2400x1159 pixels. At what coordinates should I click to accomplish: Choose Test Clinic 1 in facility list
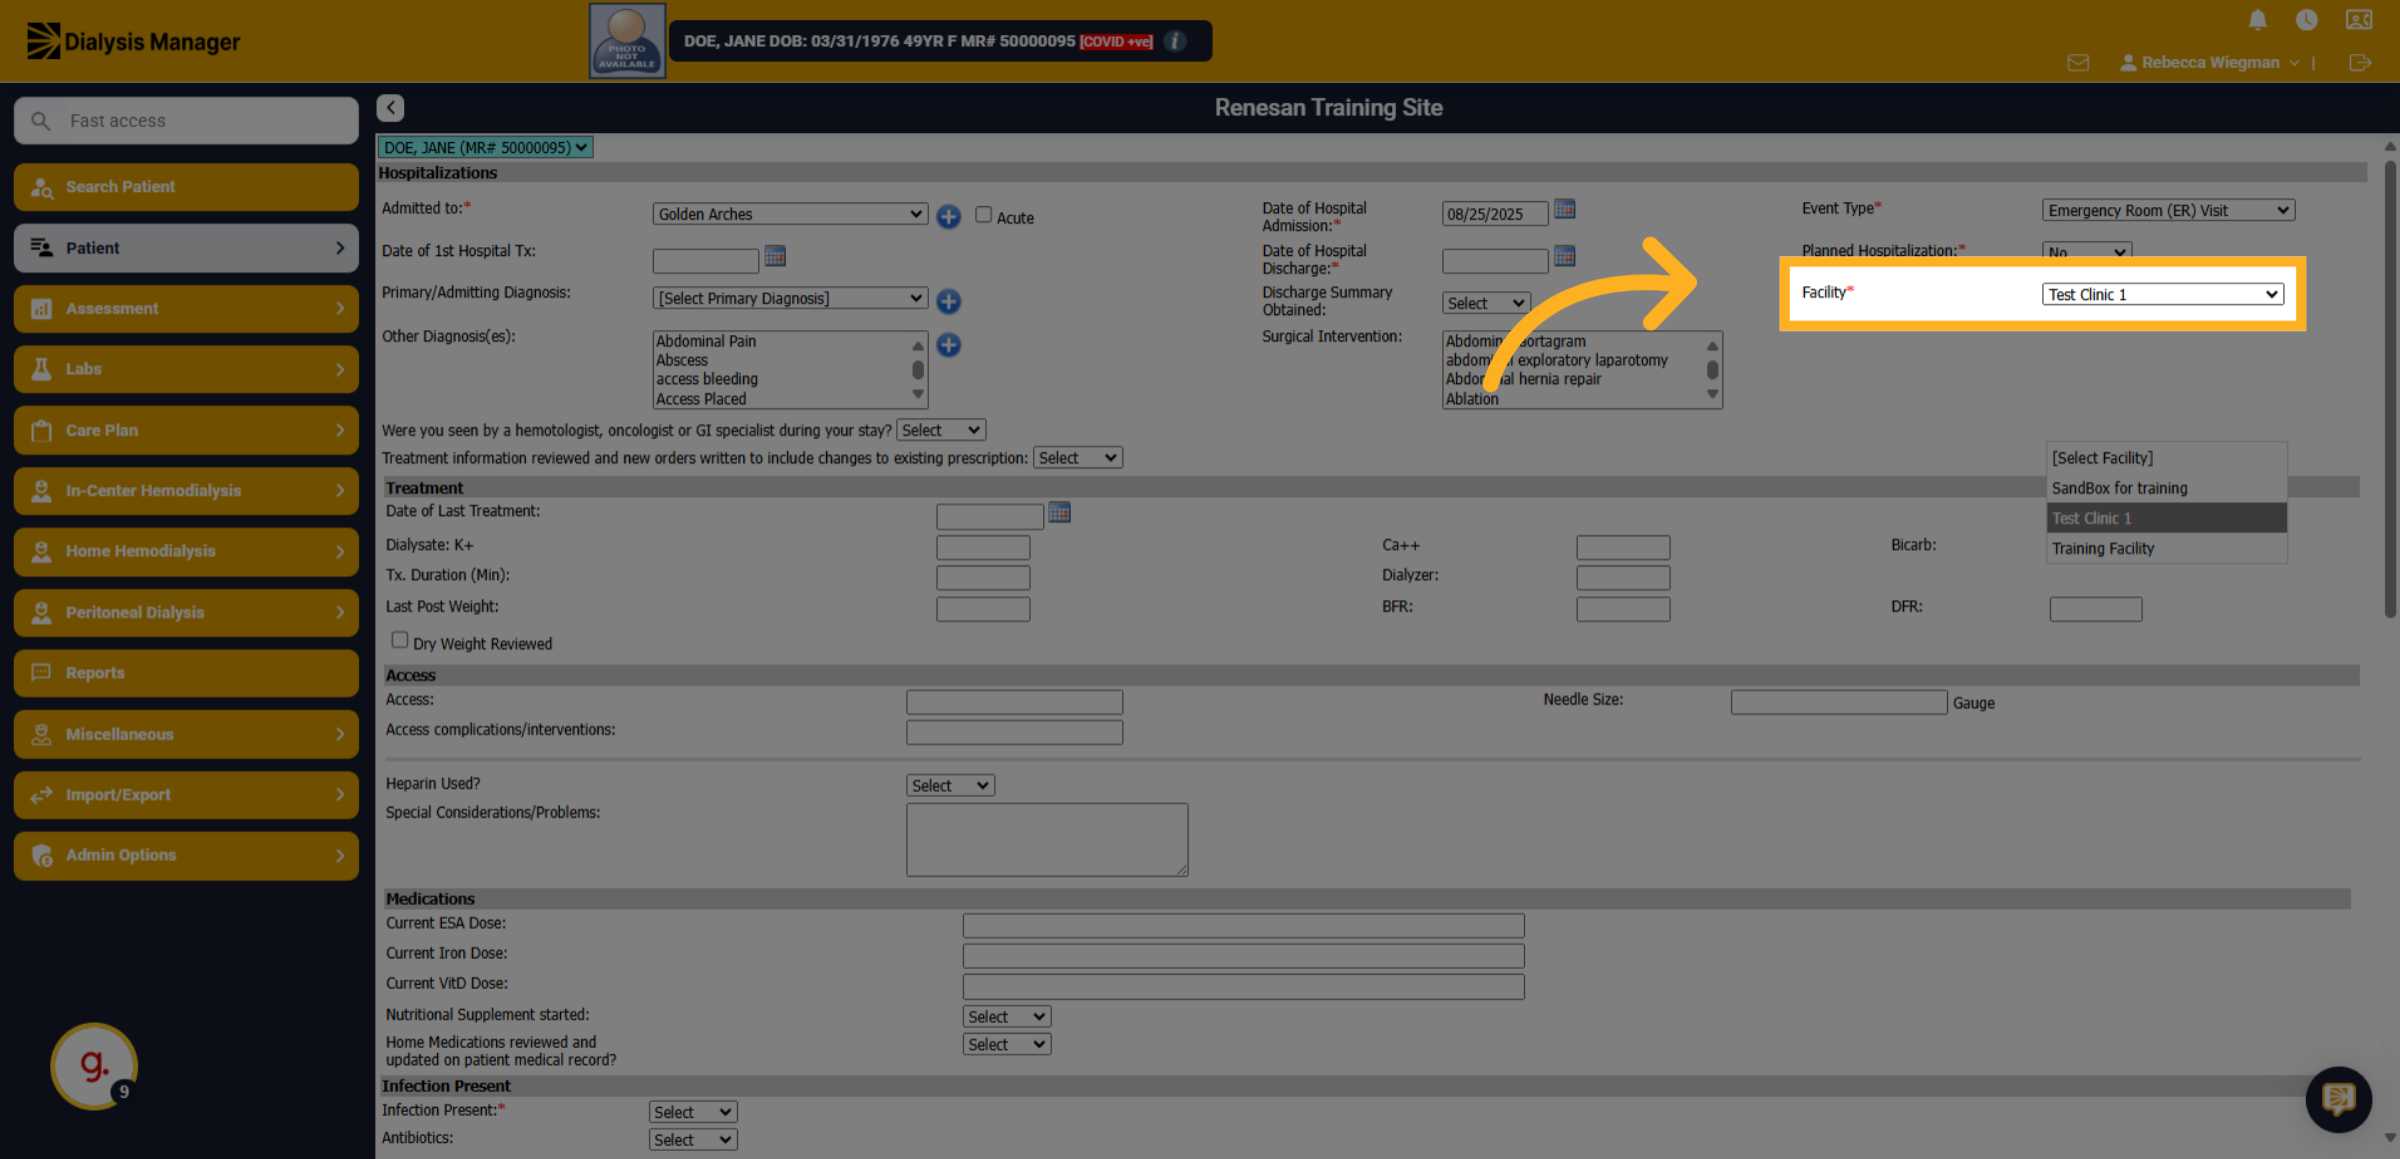(x=2166, y=518)
